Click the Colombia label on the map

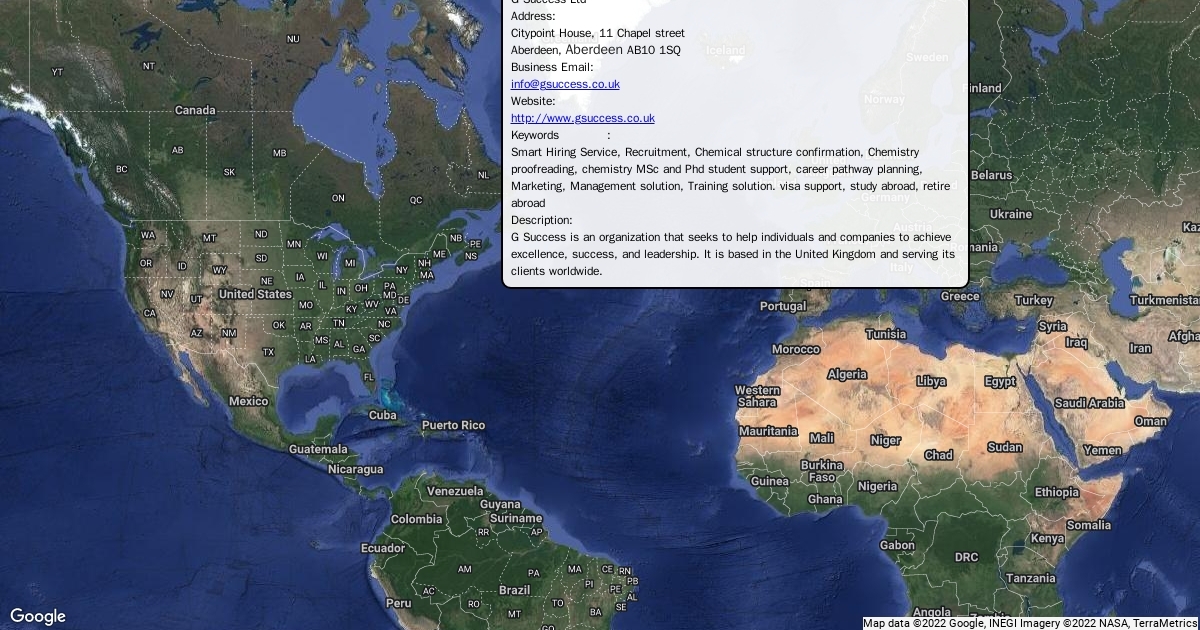click(x=416, y=519)
